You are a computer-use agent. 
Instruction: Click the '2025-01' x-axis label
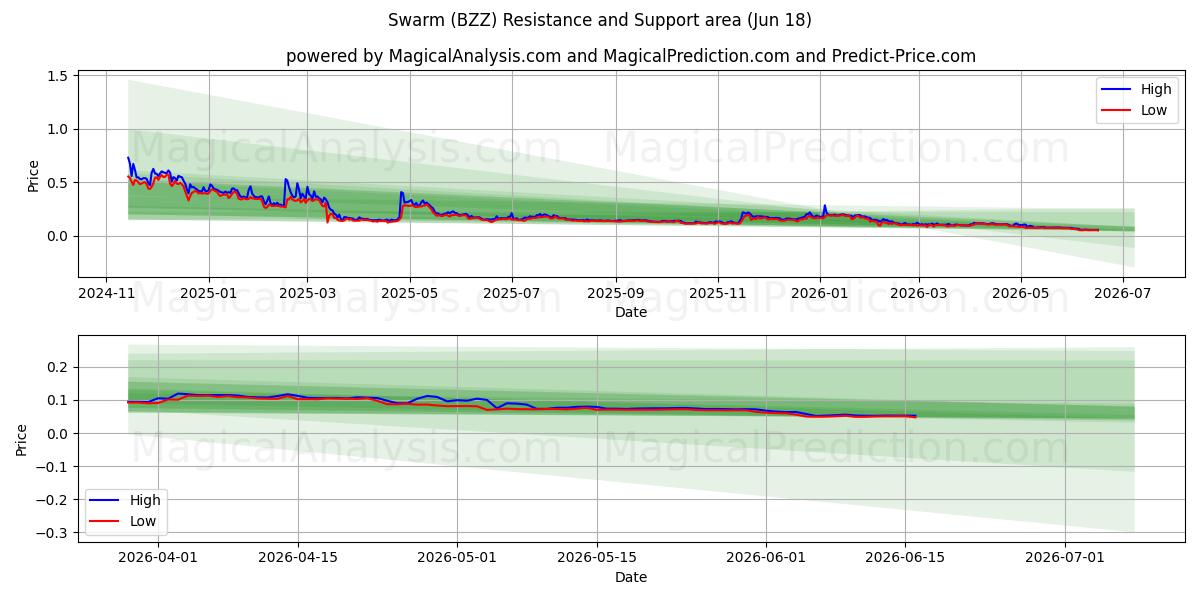click(209, 294)
